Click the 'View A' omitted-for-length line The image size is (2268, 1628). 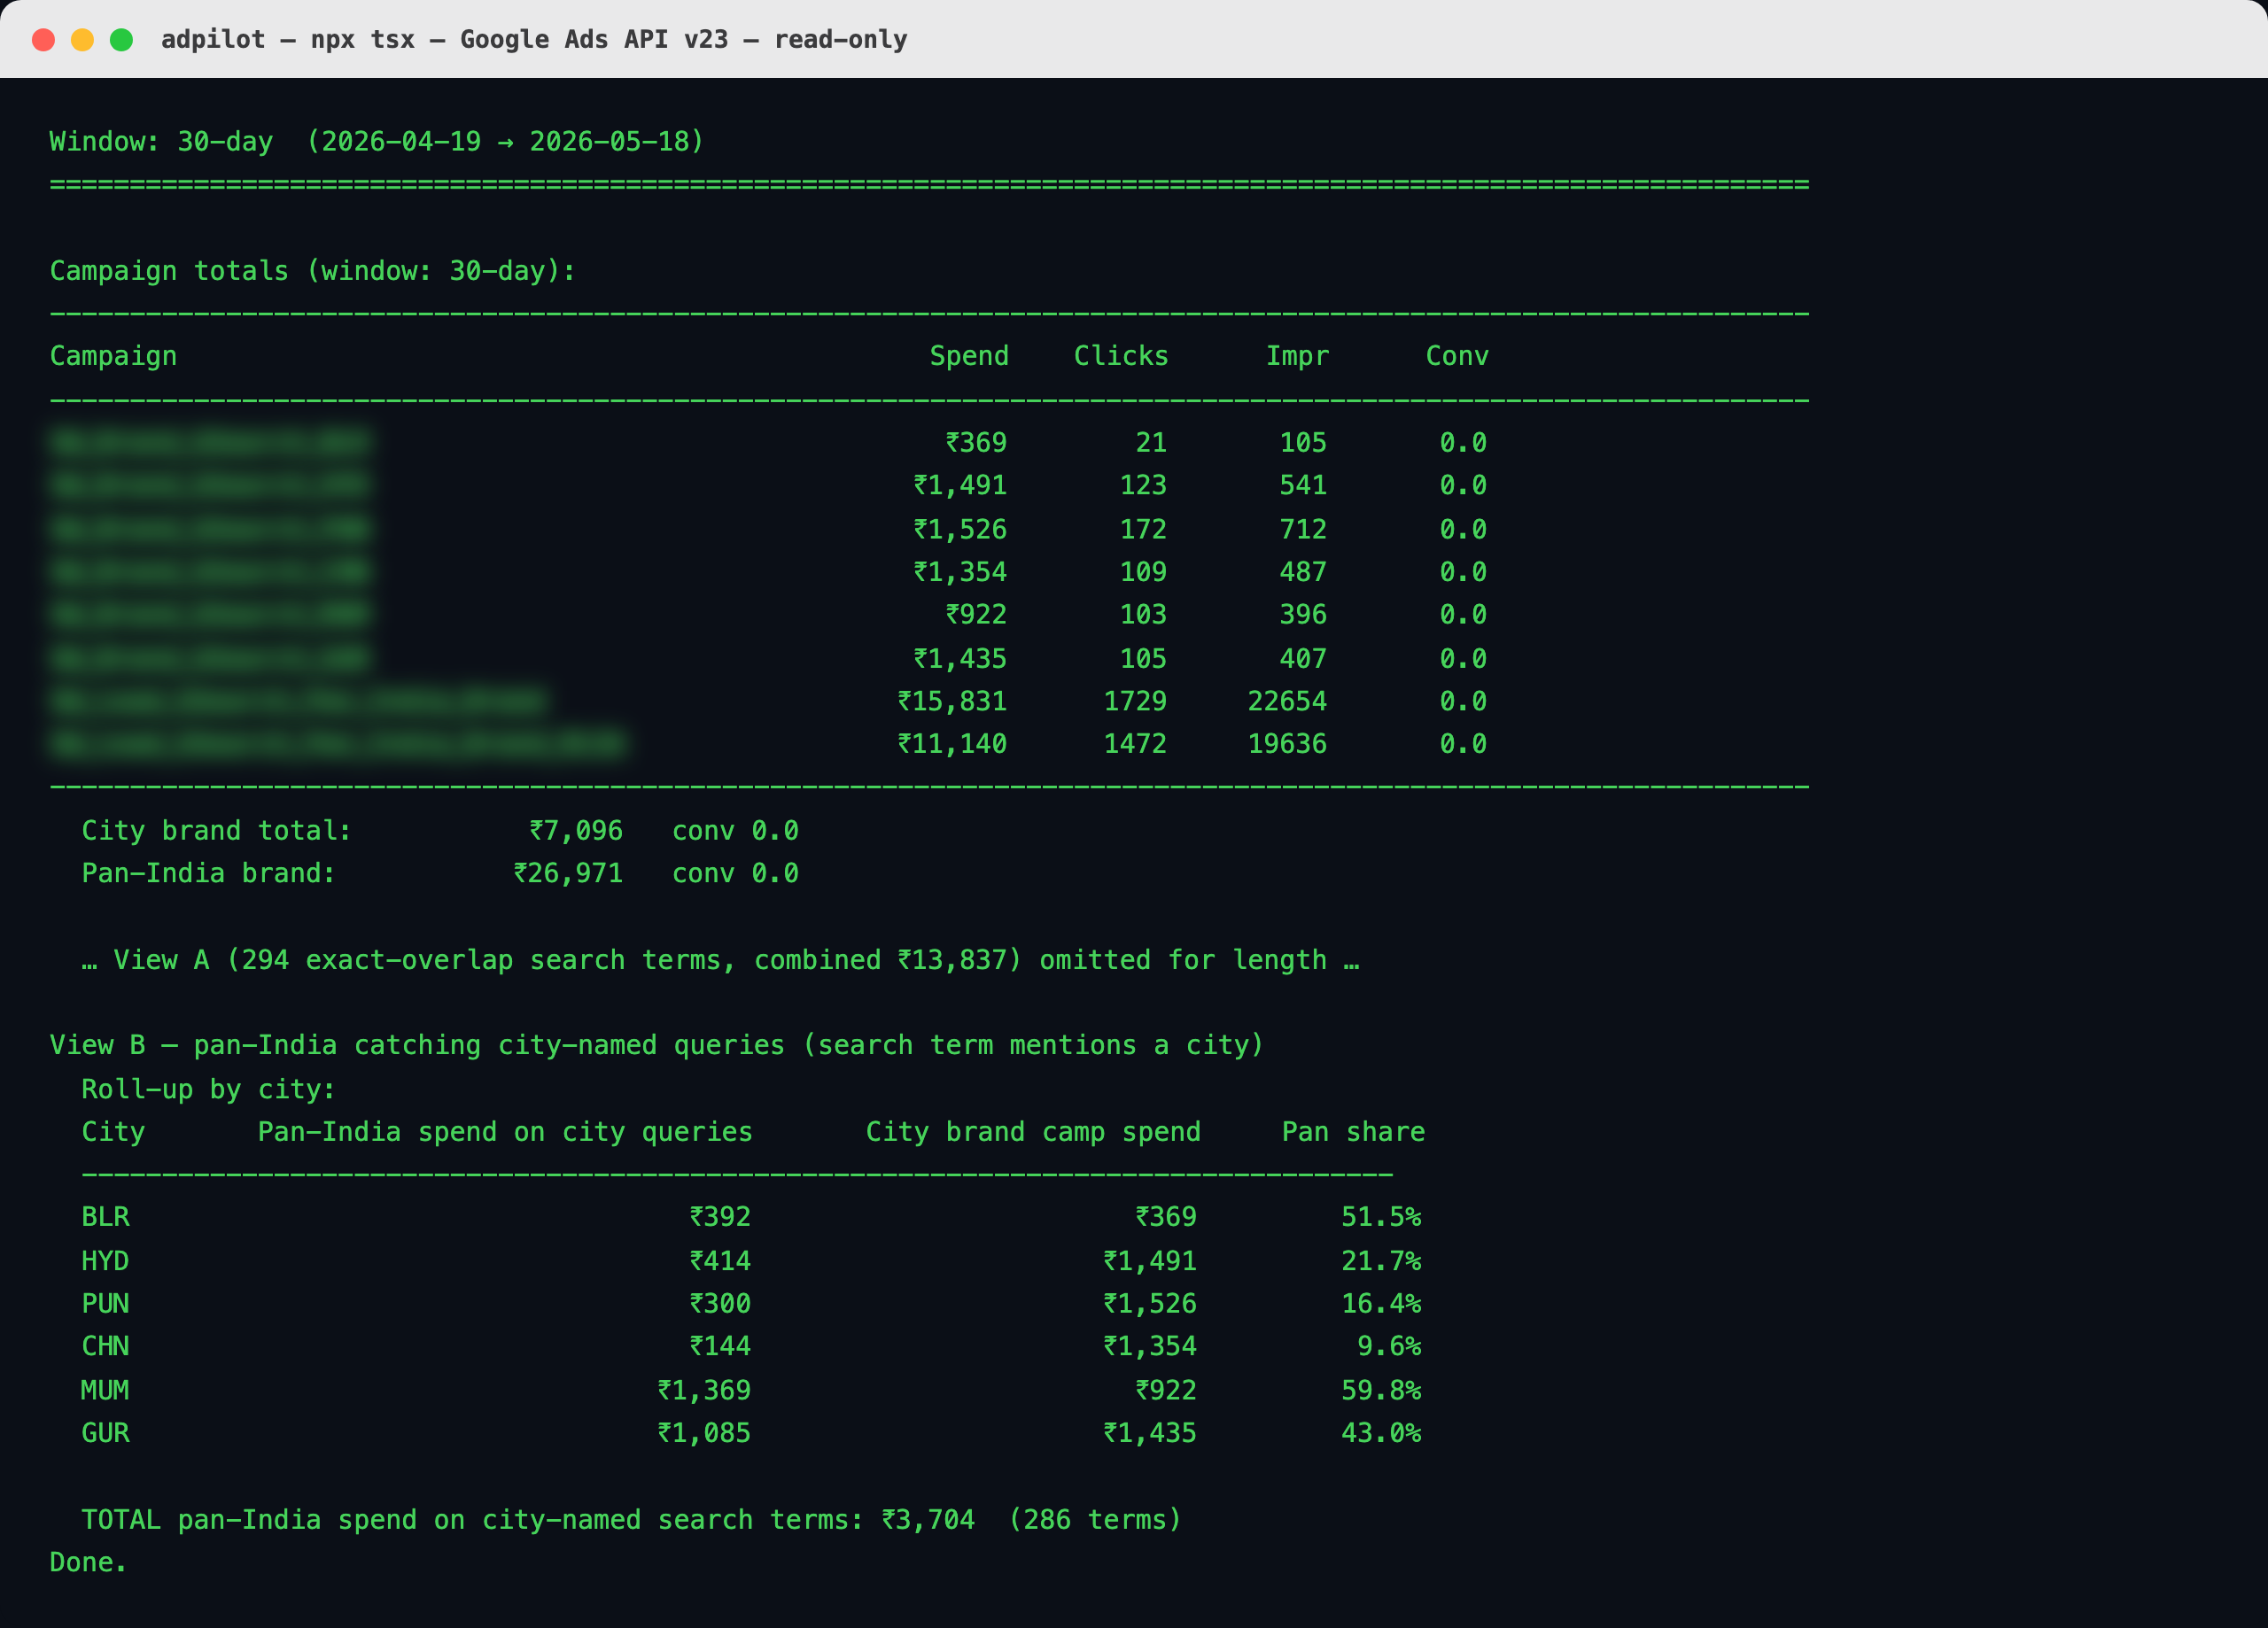point(720,960)
